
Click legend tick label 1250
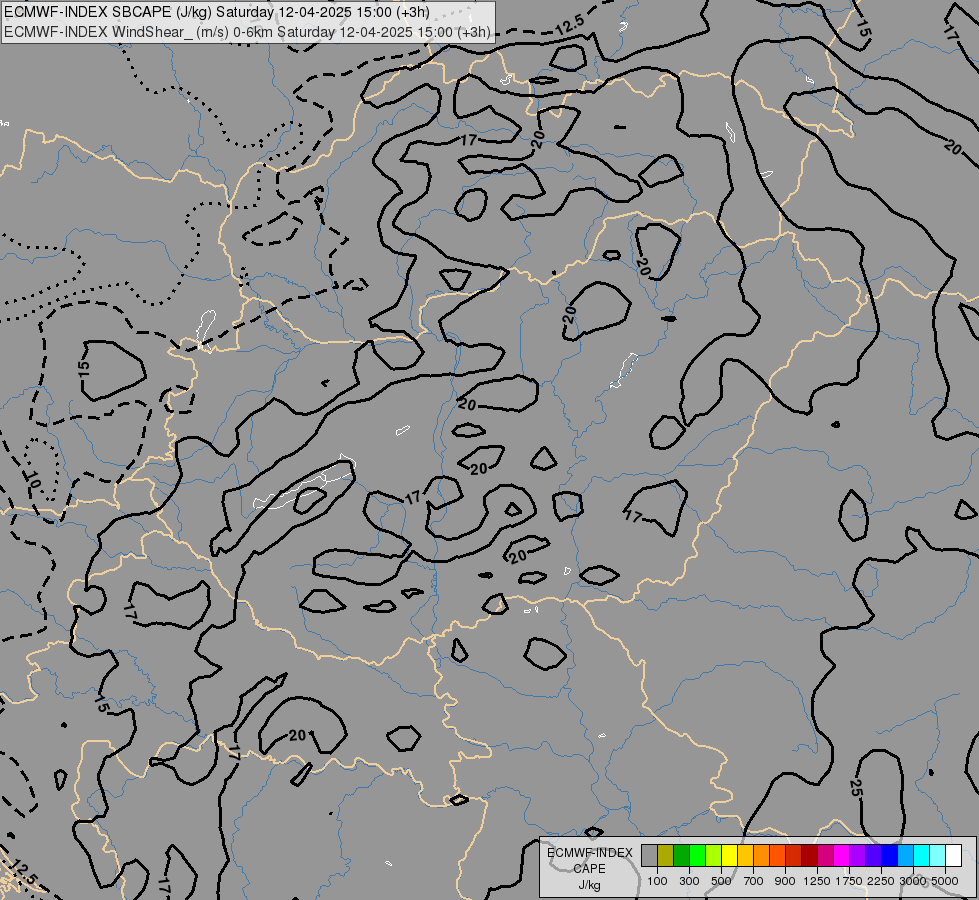click(x=817, y=881)
